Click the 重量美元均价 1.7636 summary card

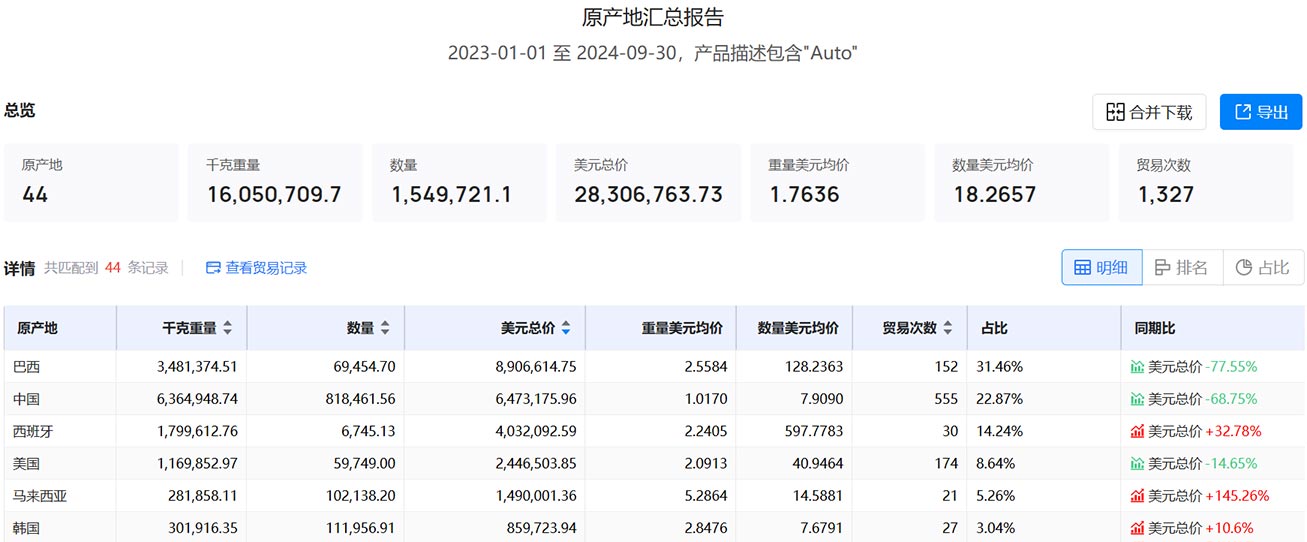point(837,183)
